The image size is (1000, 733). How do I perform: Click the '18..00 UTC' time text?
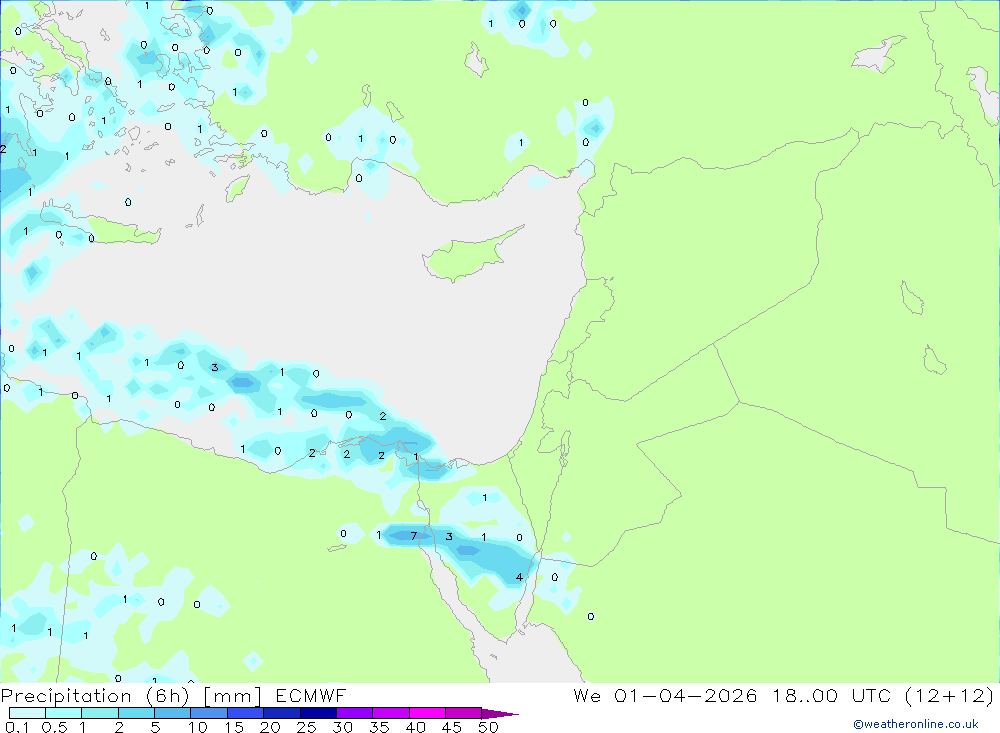click(x=831, y=695)
